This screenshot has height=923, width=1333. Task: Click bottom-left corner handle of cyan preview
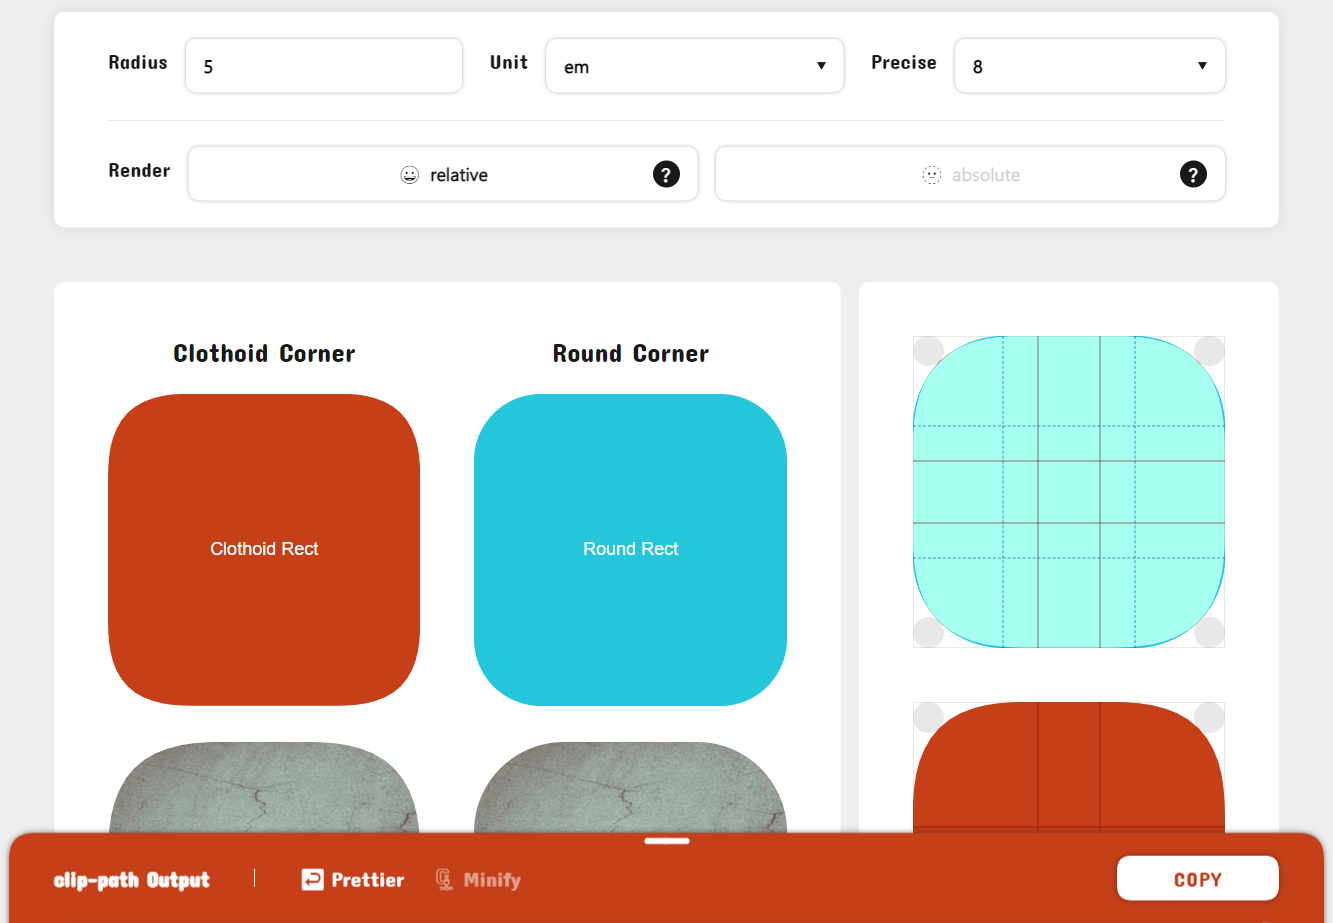point(928,632)
